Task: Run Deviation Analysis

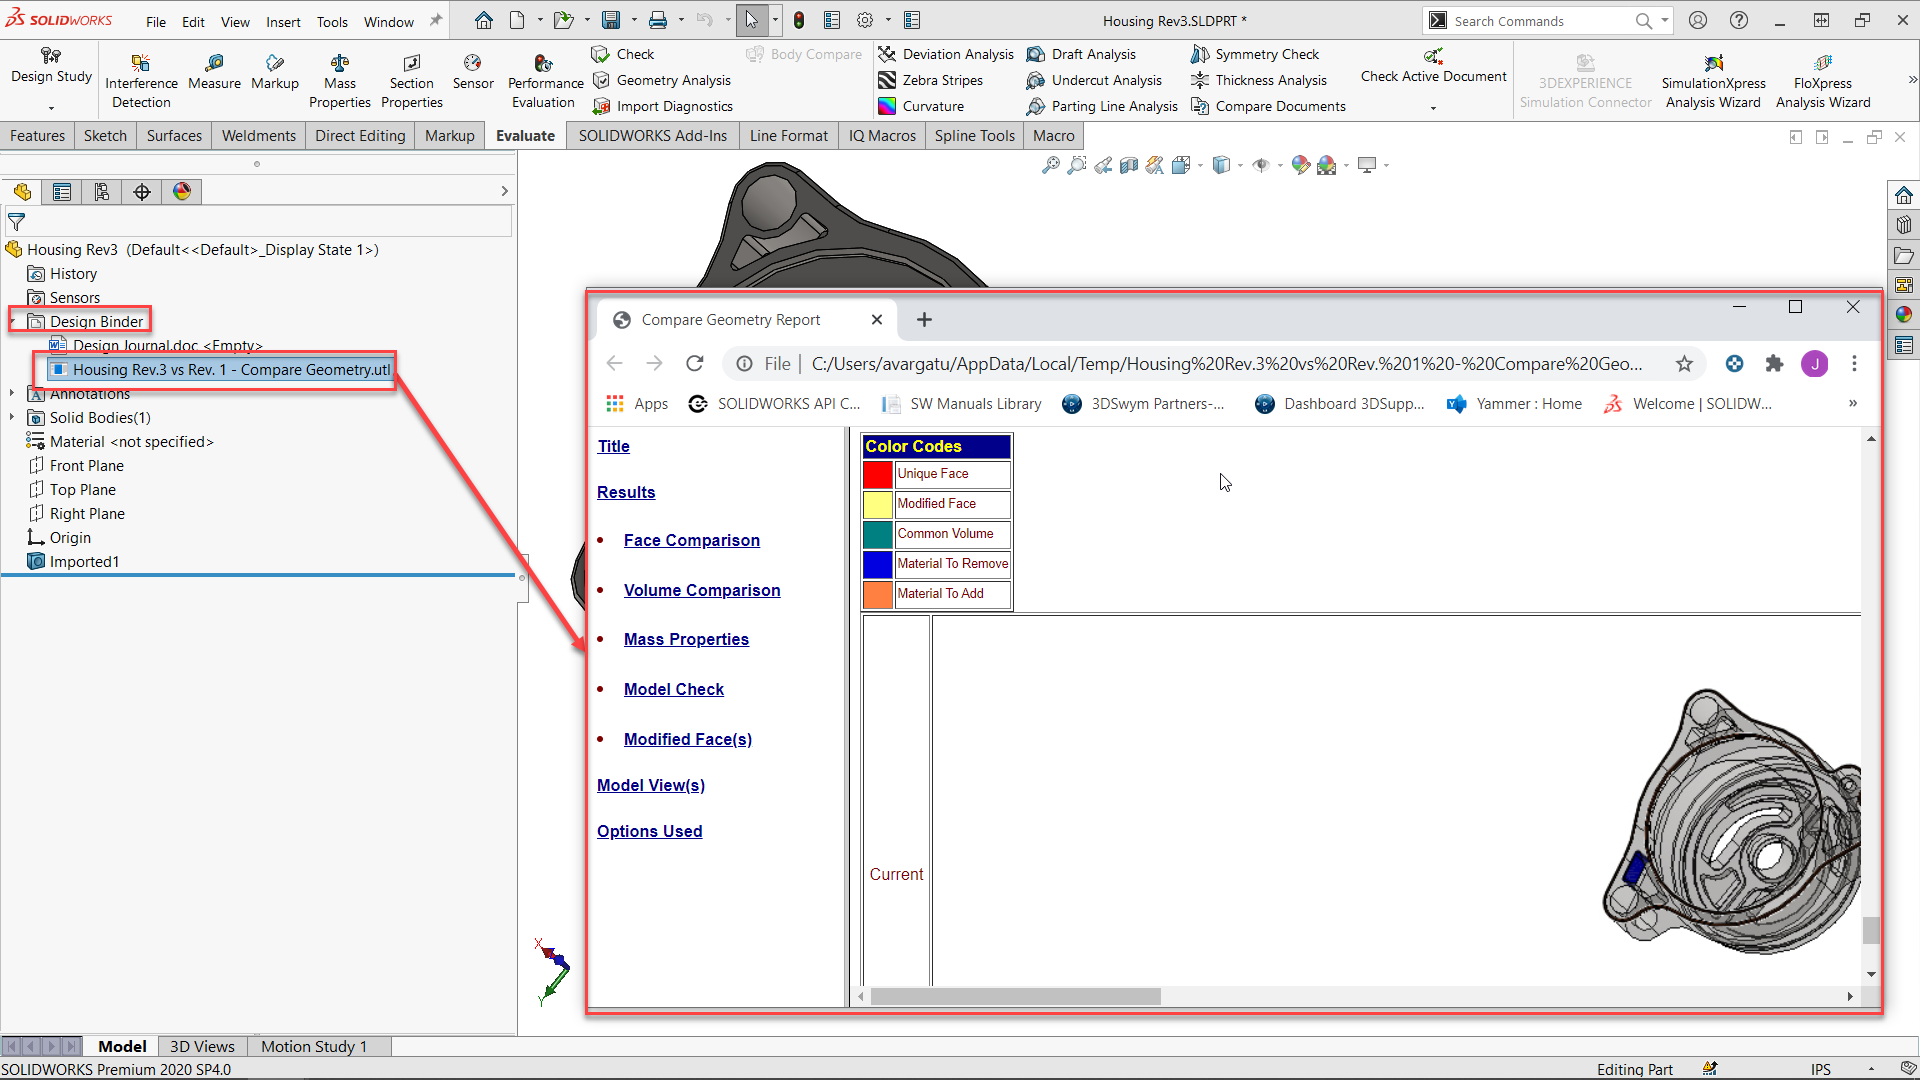Action: click(x=946, y=54)
